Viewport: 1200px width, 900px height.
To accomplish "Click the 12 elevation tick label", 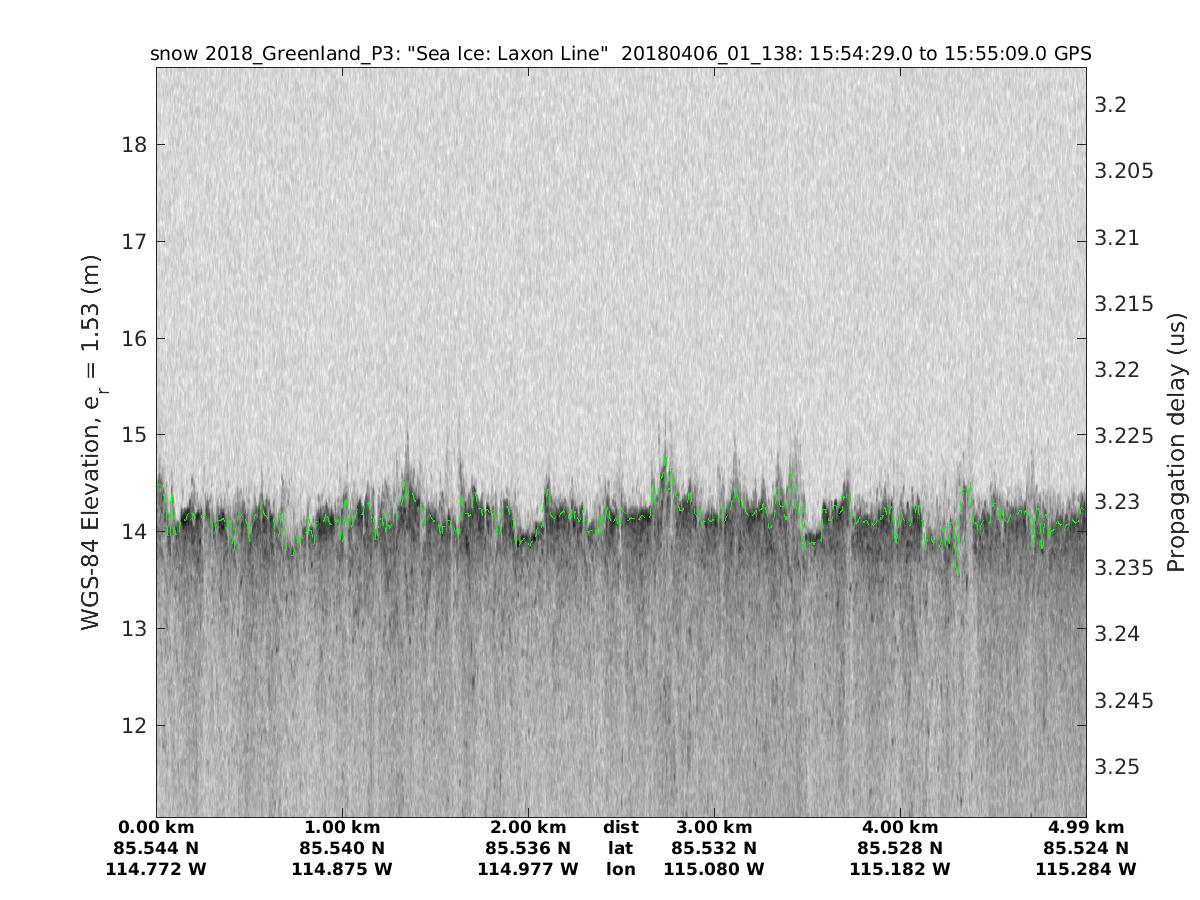I will point(135,725).
